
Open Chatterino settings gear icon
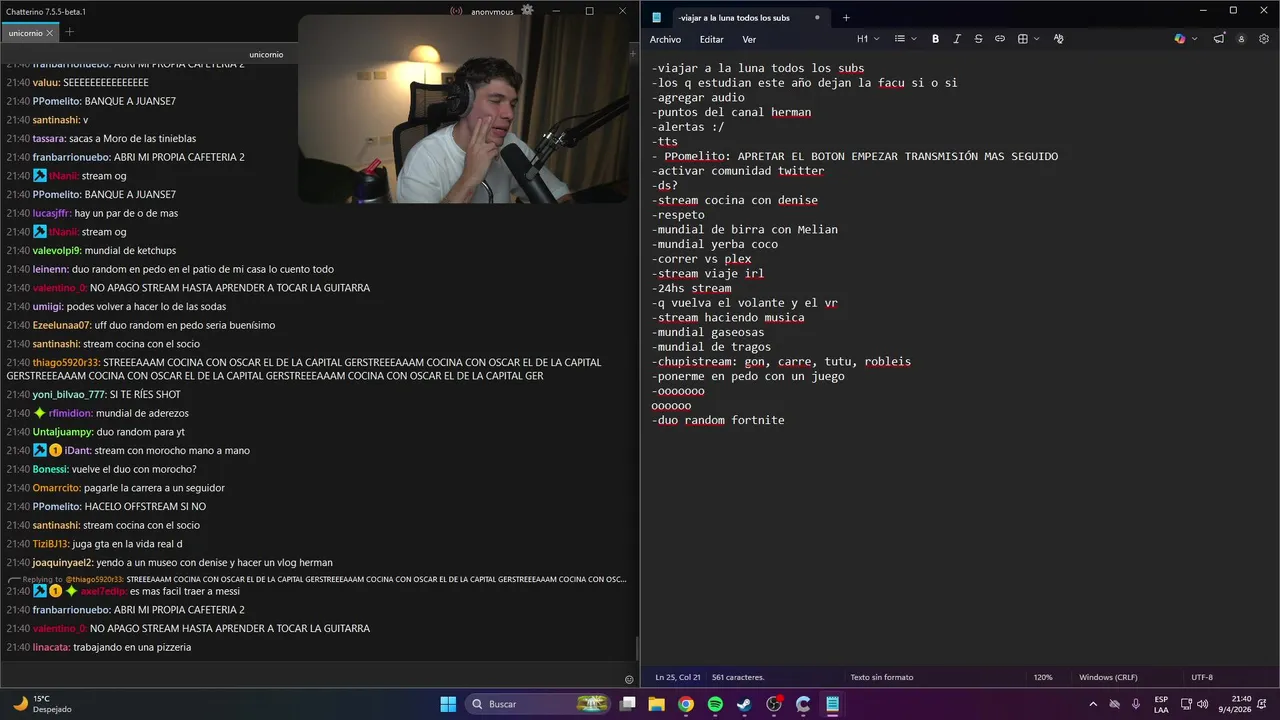(527, 10)
